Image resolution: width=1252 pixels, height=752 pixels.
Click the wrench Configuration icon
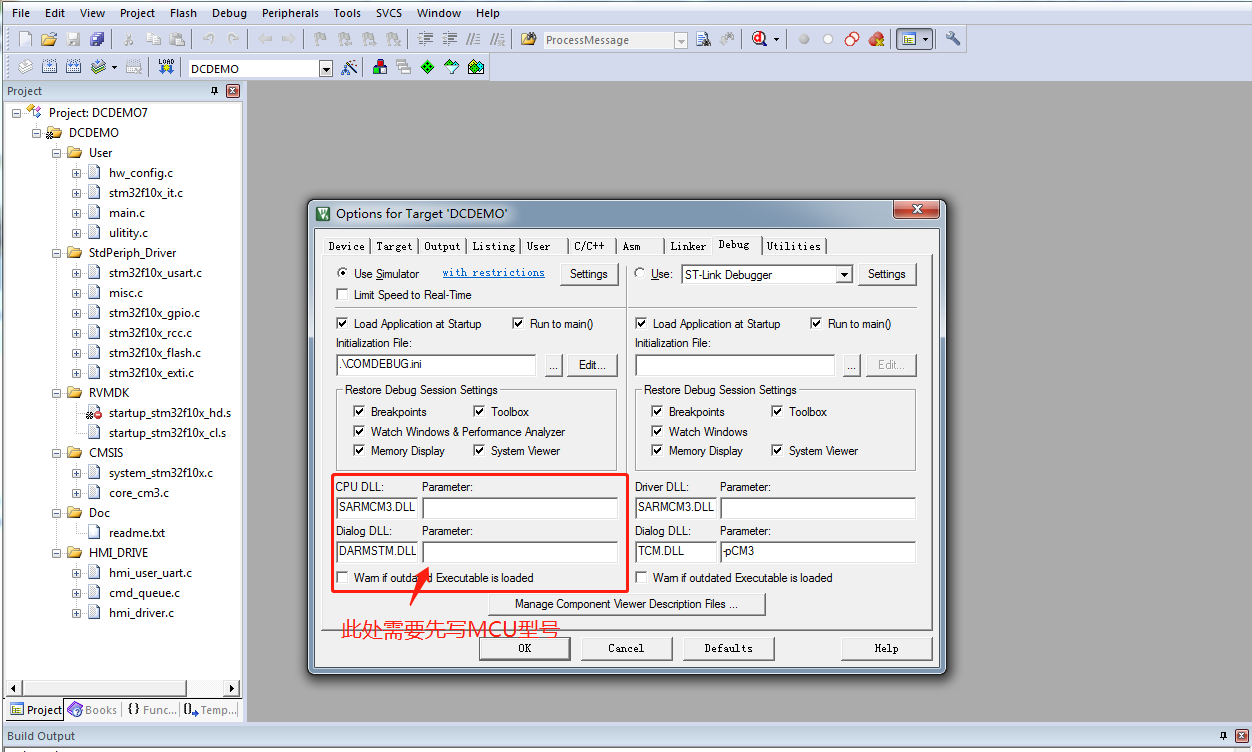point(953,39)
